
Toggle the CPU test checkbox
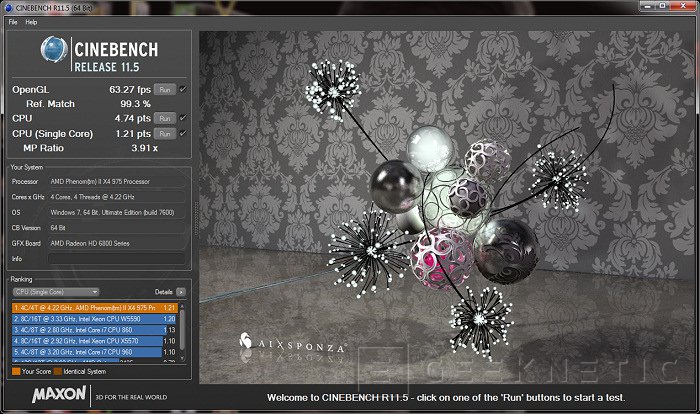tap(183, 118)
